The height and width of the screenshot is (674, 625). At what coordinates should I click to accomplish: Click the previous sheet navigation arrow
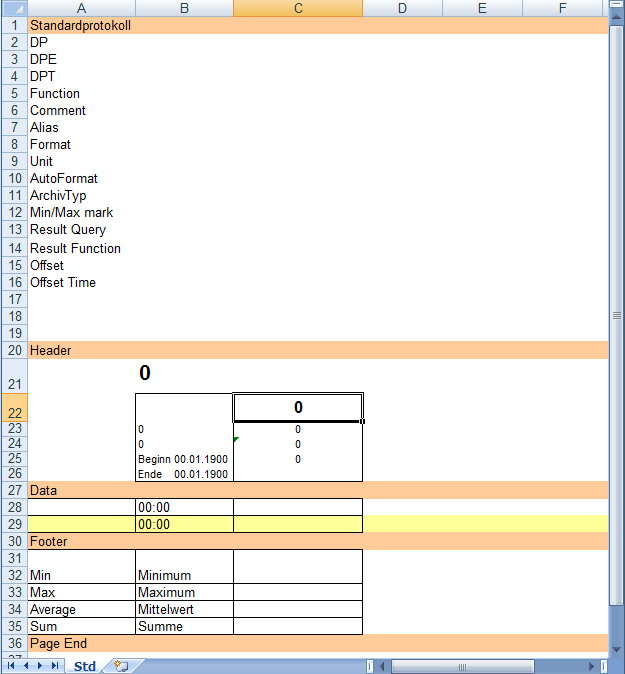click(26, 665)
